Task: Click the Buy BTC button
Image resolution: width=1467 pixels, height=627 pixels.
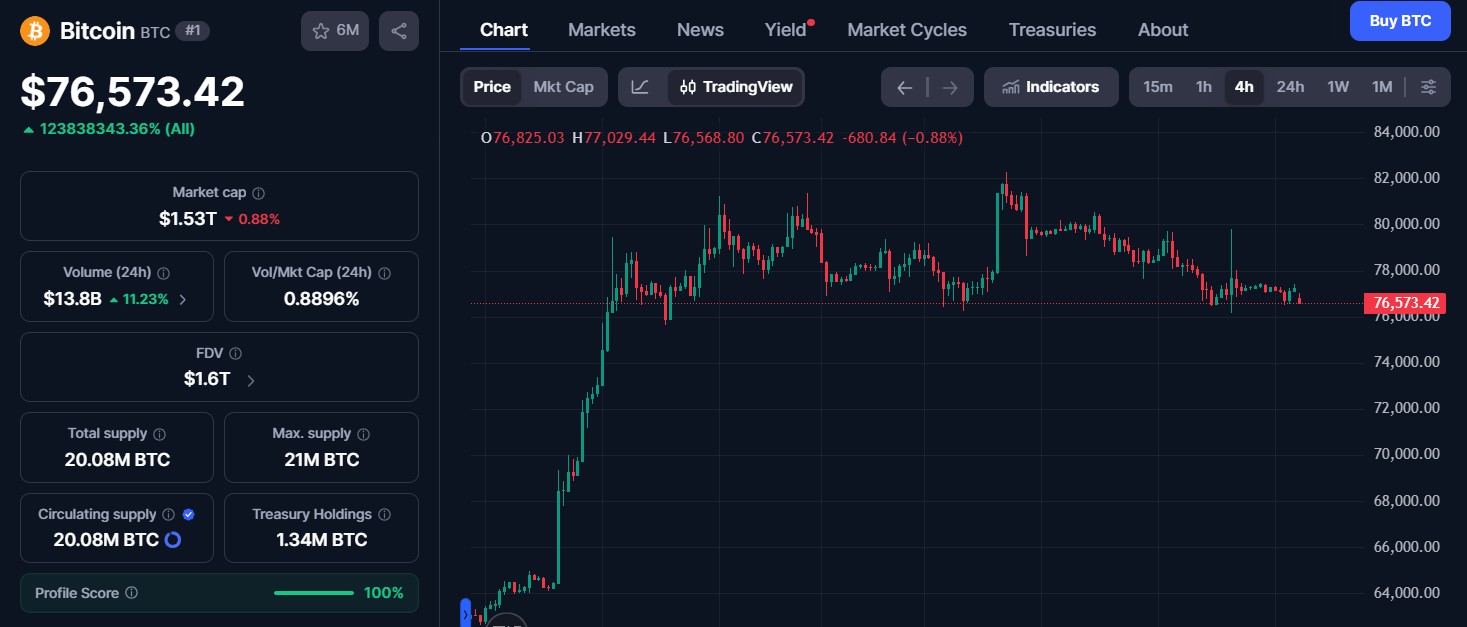Action: tap(1400, 21)
